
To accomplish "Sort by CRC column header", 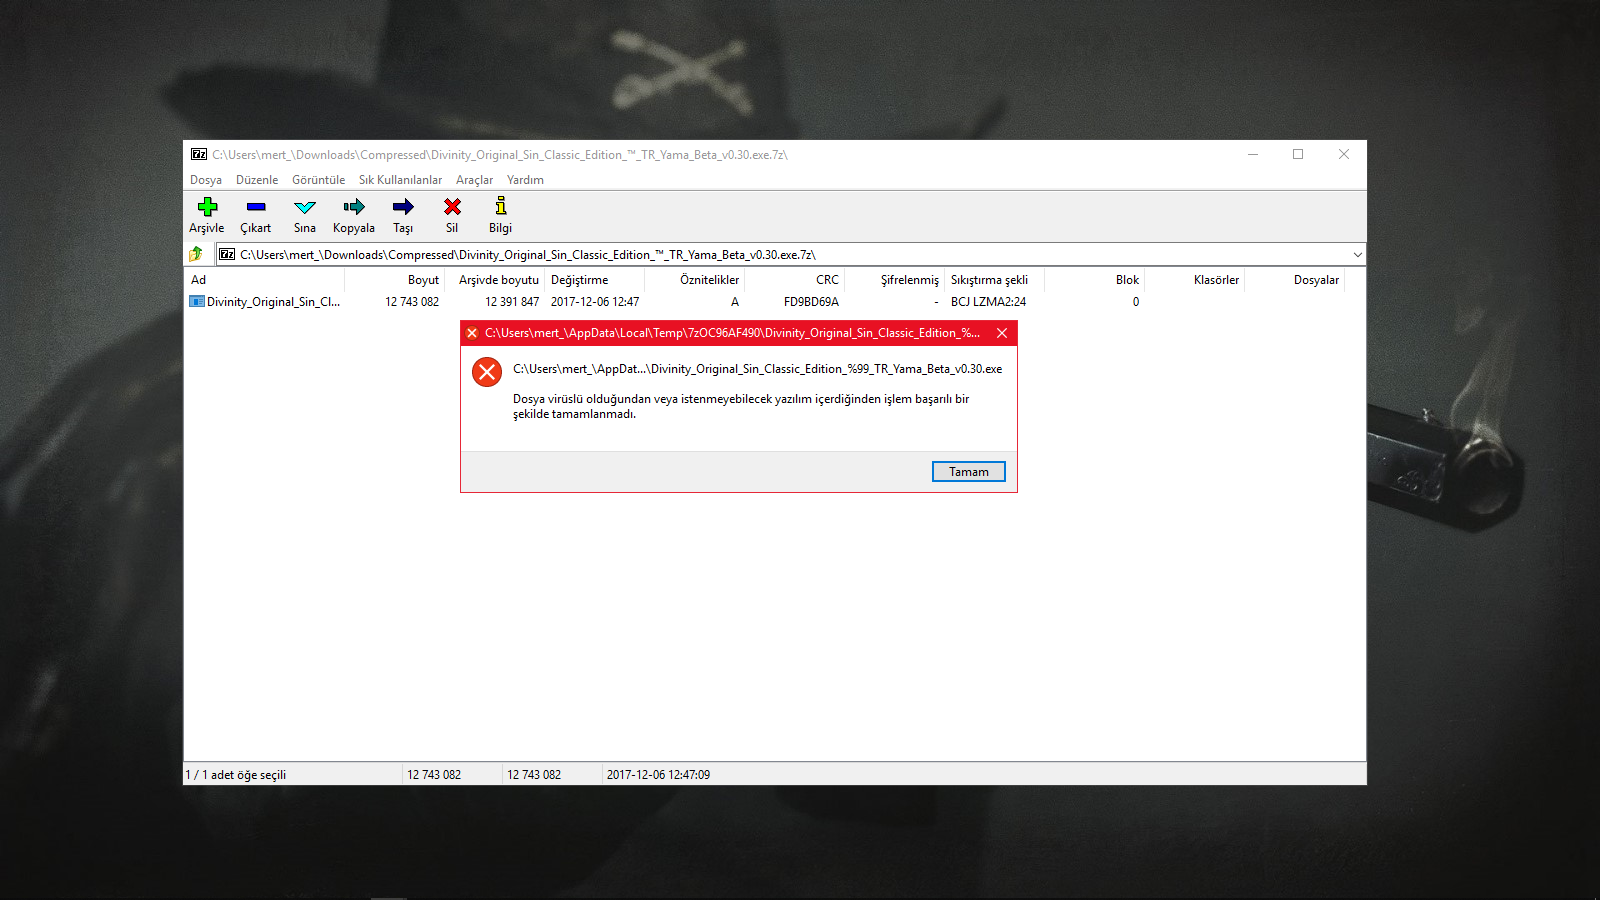I will coord(794,280).
